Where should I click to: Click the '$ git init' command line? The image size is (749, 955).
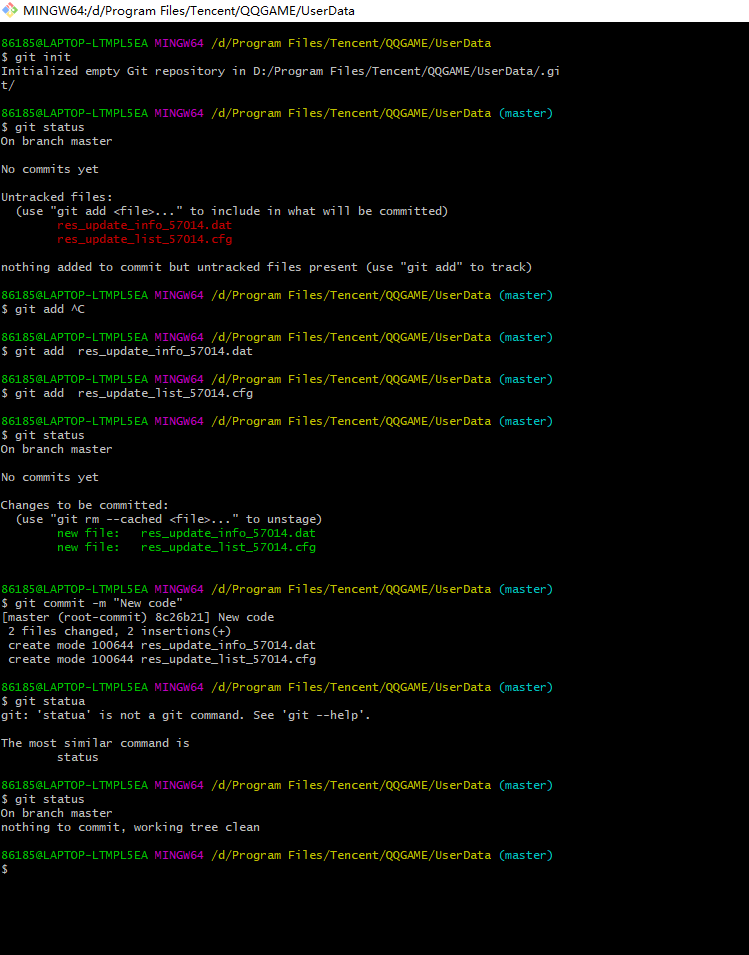(36, 57)
